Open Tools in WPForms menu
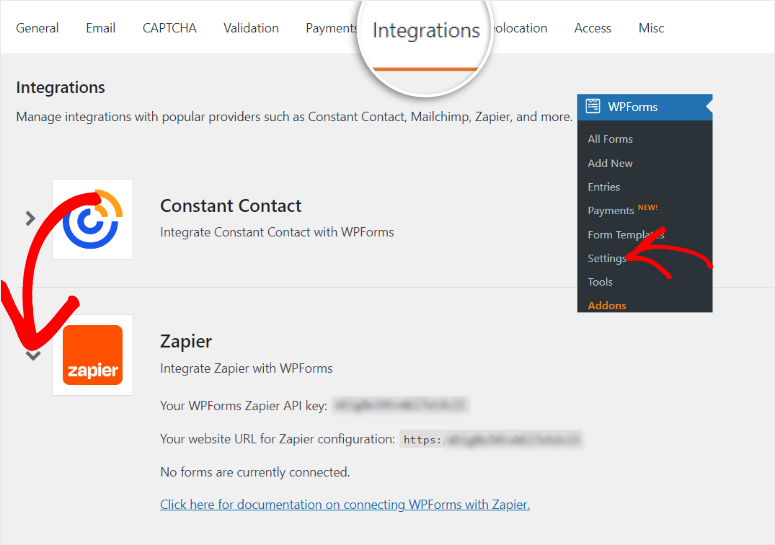This screenshot has width=775, height=545. click(x=600, y=282)
